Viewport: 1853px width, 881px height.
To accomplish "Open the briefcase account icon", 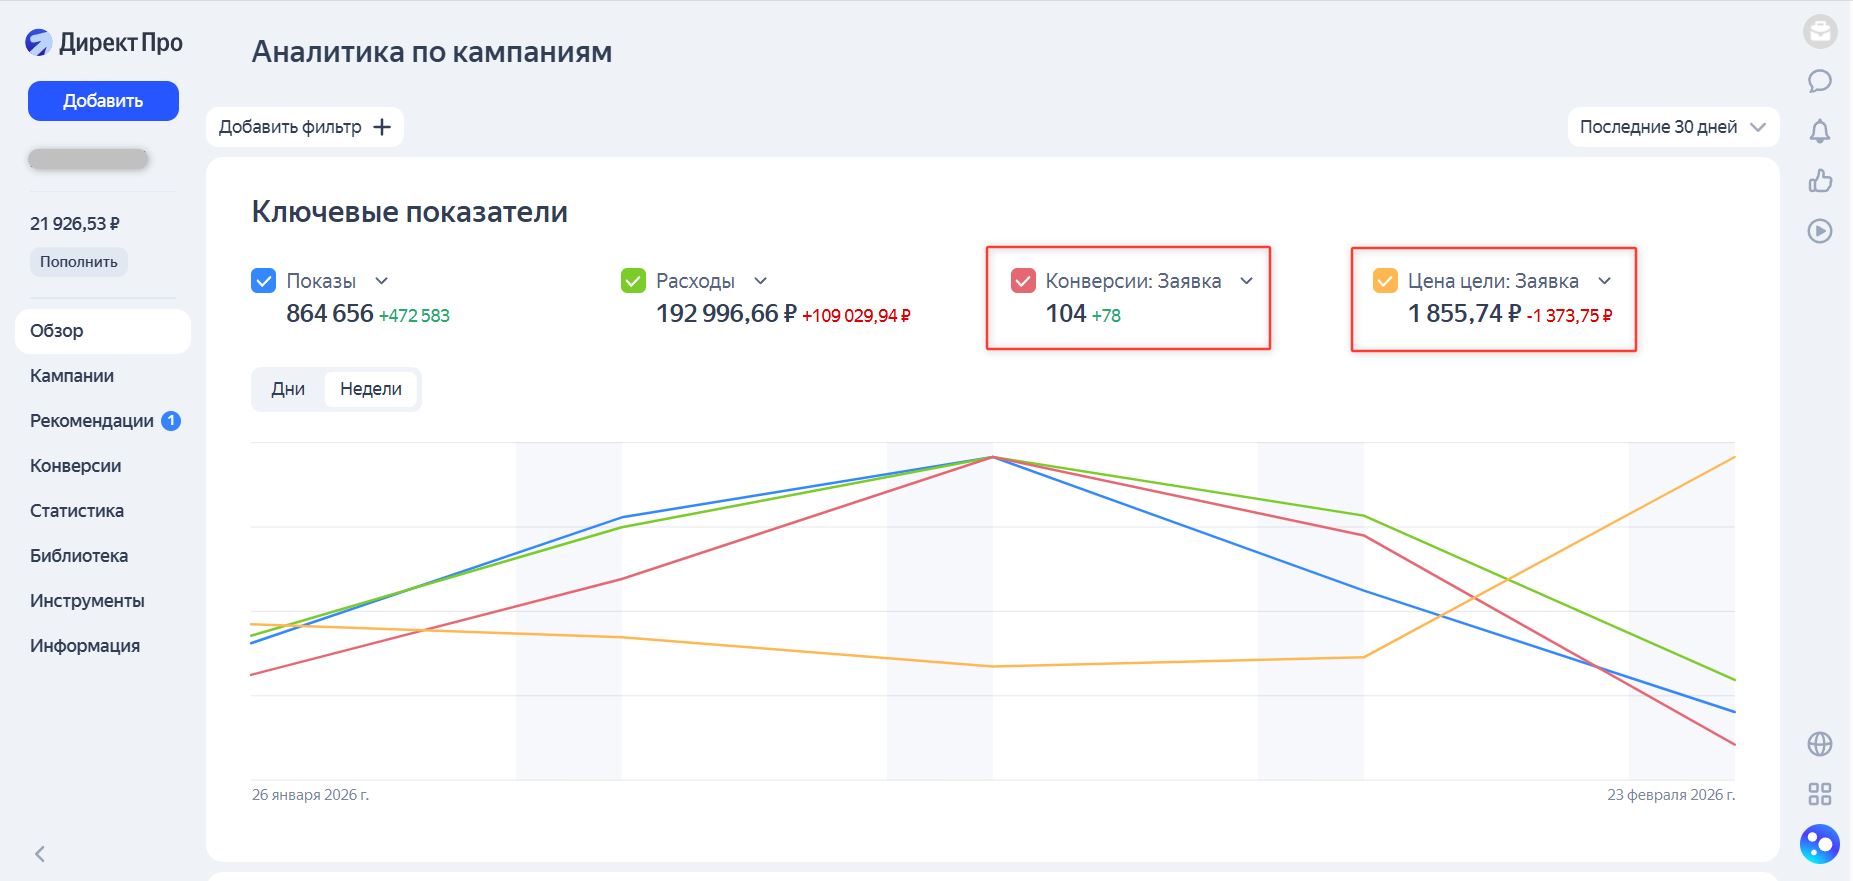I will pyautogui.click(x=1820, y=32).
